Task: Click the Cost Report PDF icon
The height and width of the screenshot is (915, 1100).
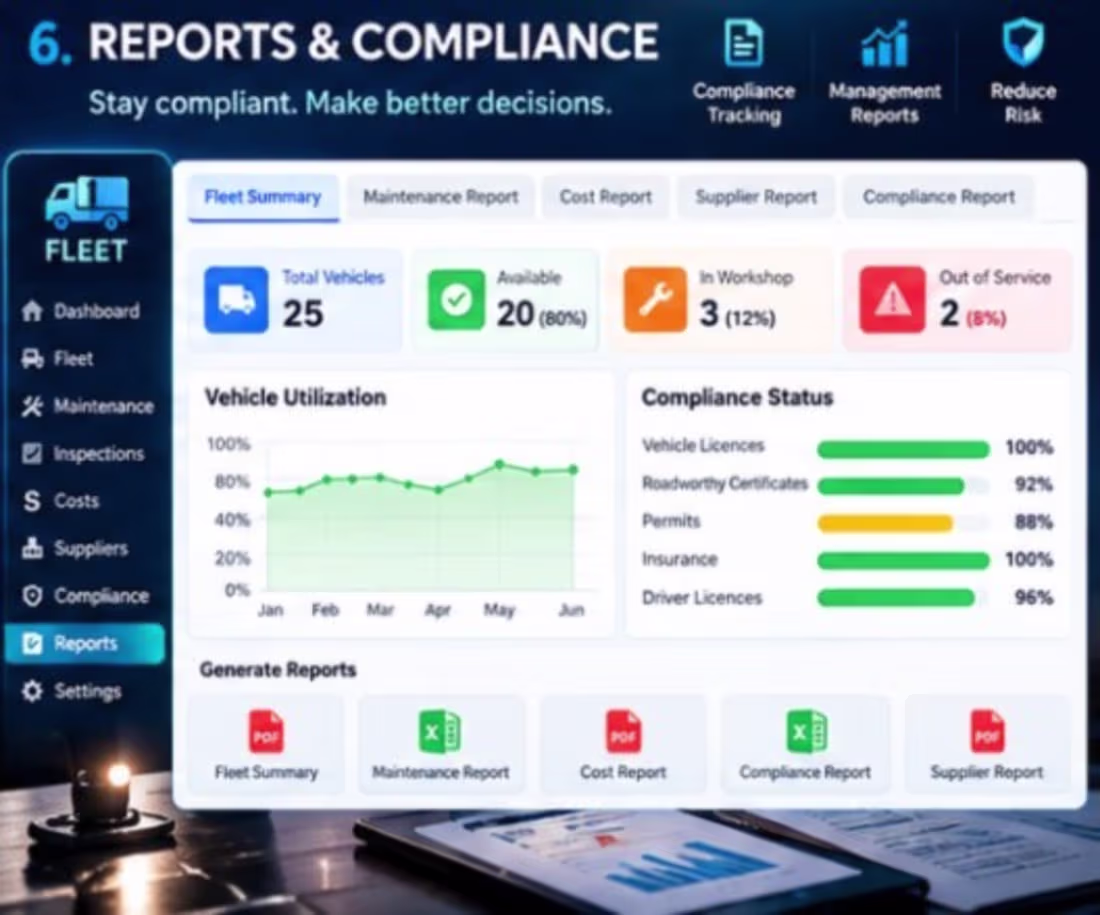Action: click(x=623, y=731)
